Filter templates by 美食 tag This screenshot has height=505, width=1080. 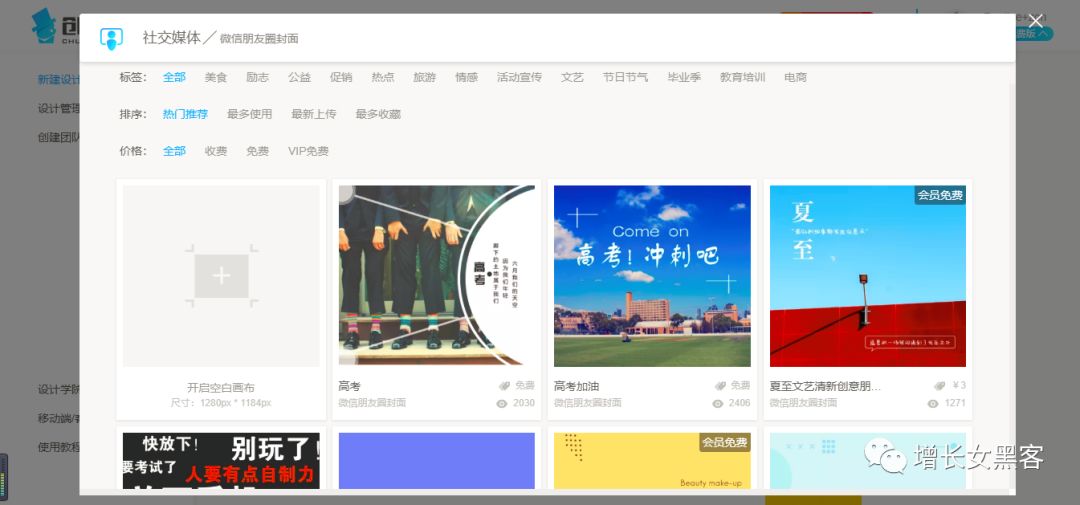coord(216,77)
